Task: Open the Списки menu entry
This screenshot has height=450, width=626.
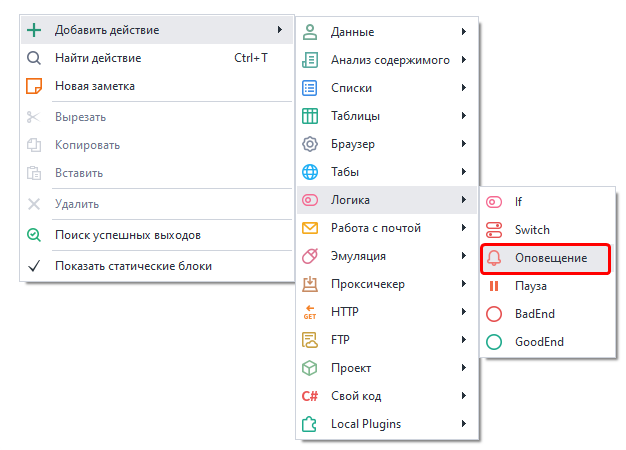Action: pyautogui.click(x=352, y=88)
